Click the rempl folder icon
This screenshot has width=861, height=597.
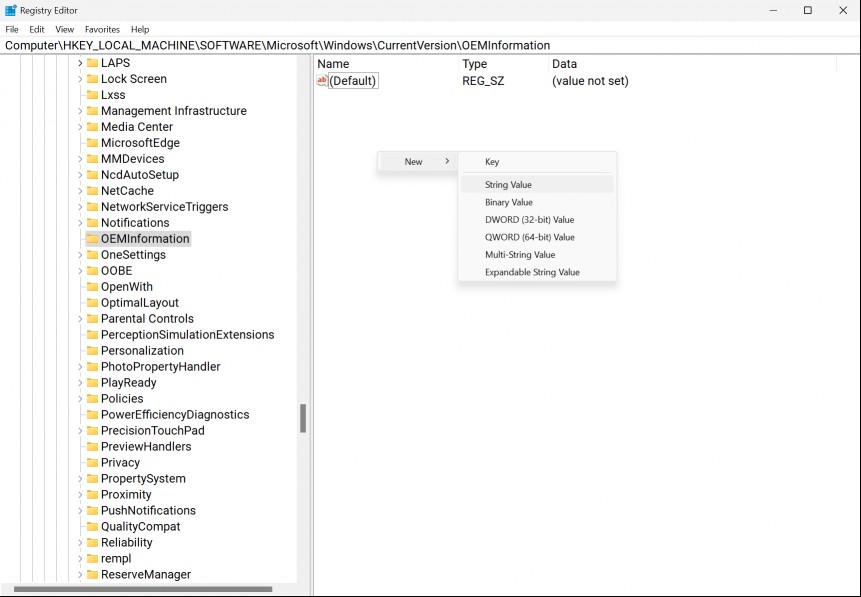coord(92,558)
